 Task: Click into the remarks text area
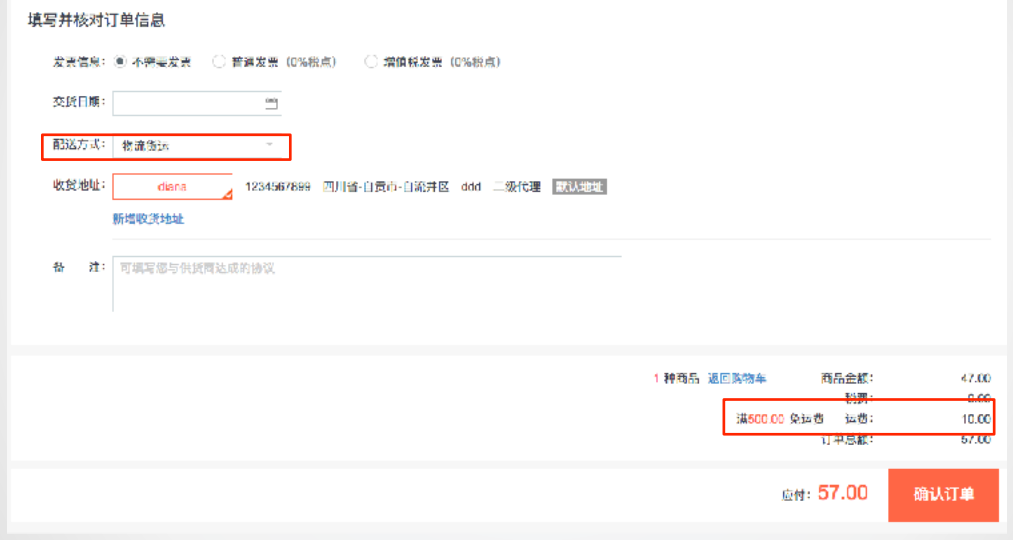pos(367,284)
